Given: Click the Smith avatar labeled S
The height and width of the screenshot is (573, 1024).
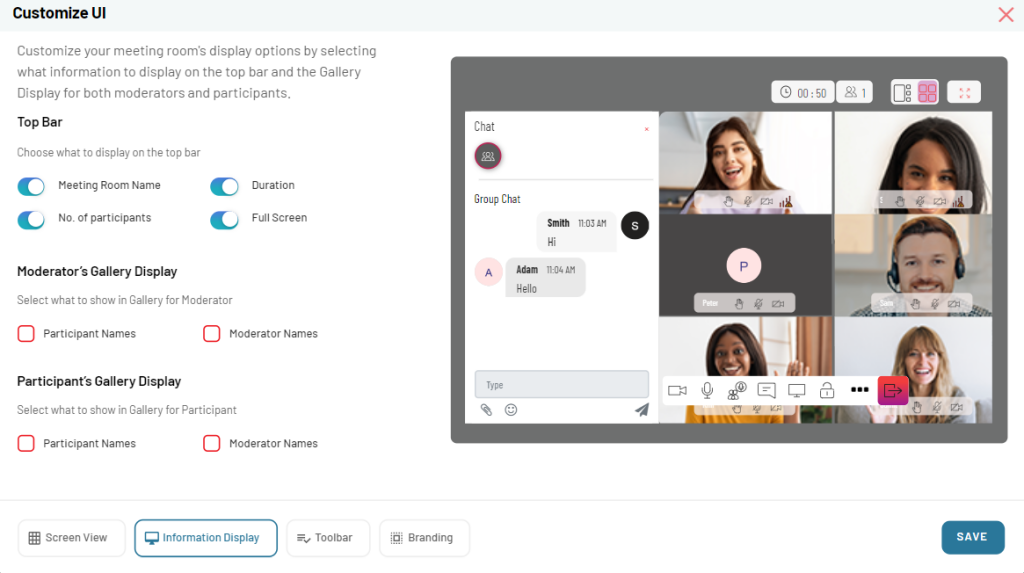Looking at the screenshot, I should click(x=635, y=225).
